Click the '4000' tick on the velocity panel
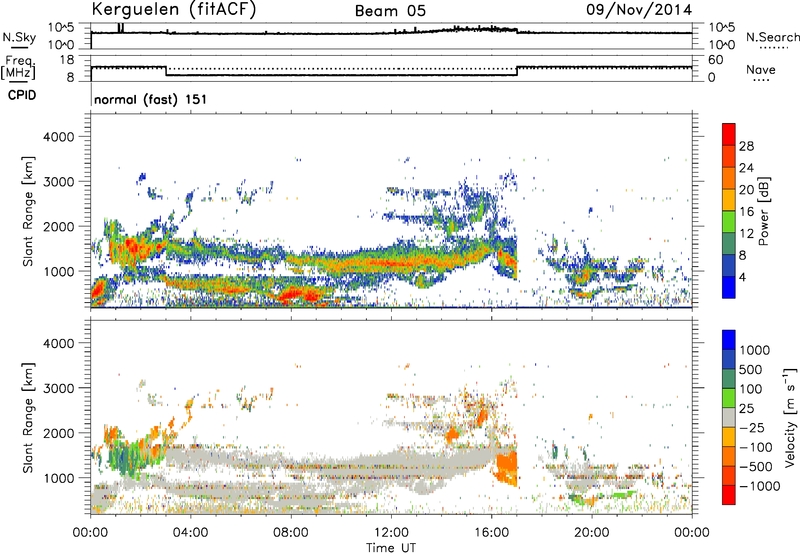 58,343
